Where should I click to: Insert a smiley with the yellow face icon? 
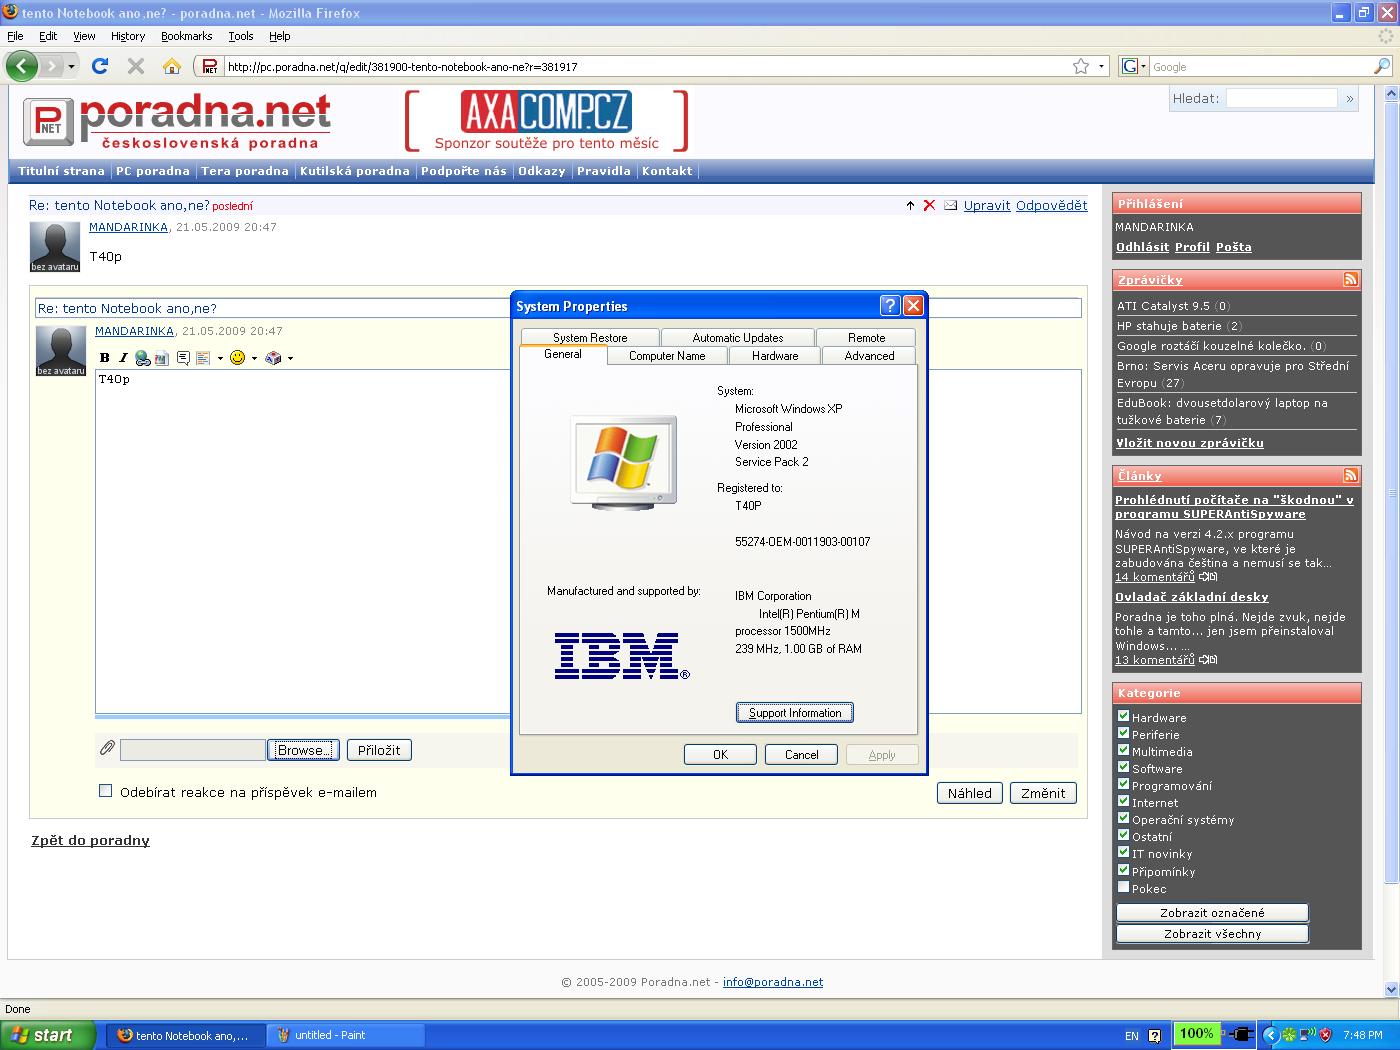[x=237, y=358]
